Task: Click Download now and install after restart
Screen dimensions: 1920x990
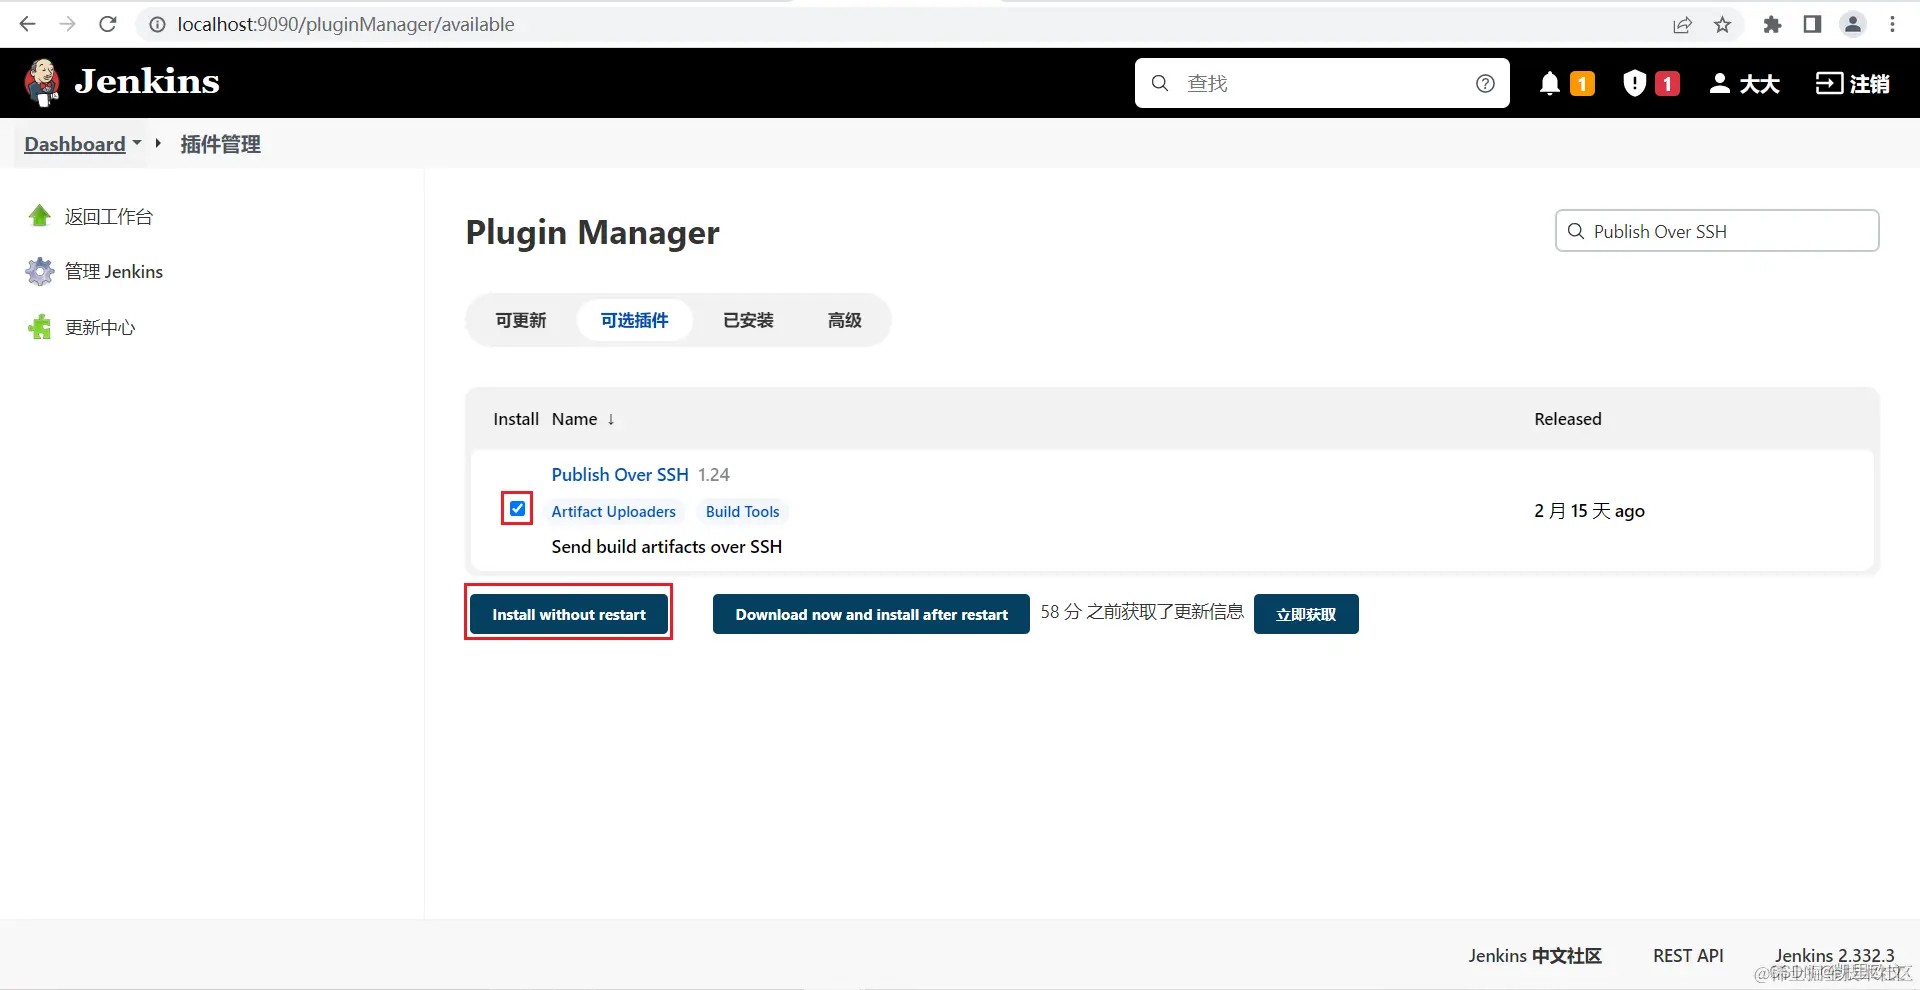Action: tap(871, 614)
